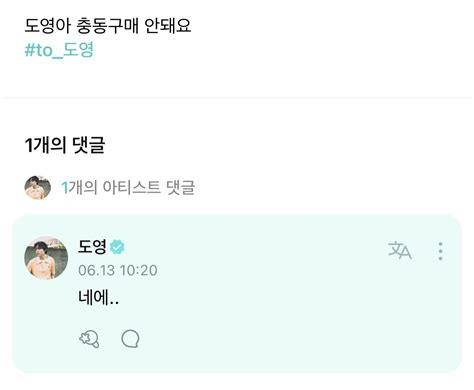The height and width of the screenshot is (390, 474).
Task: Open the #to_도영 hashtag
Action: tap(59, 50)
